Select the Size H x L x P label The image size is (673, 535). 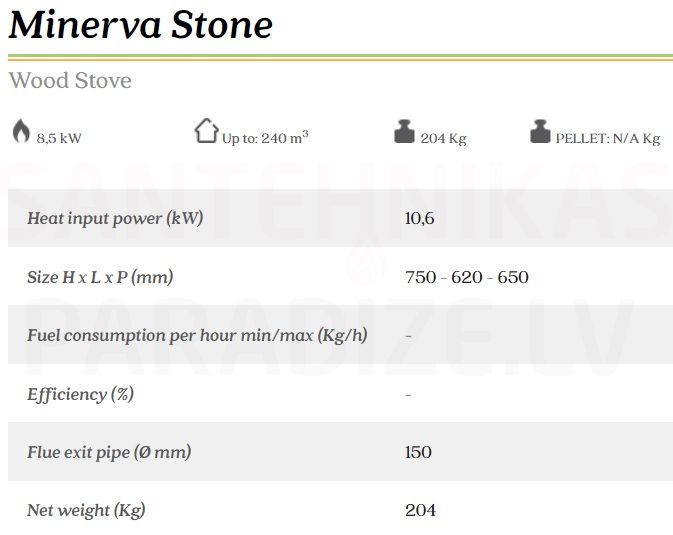[x=100, y=277]
